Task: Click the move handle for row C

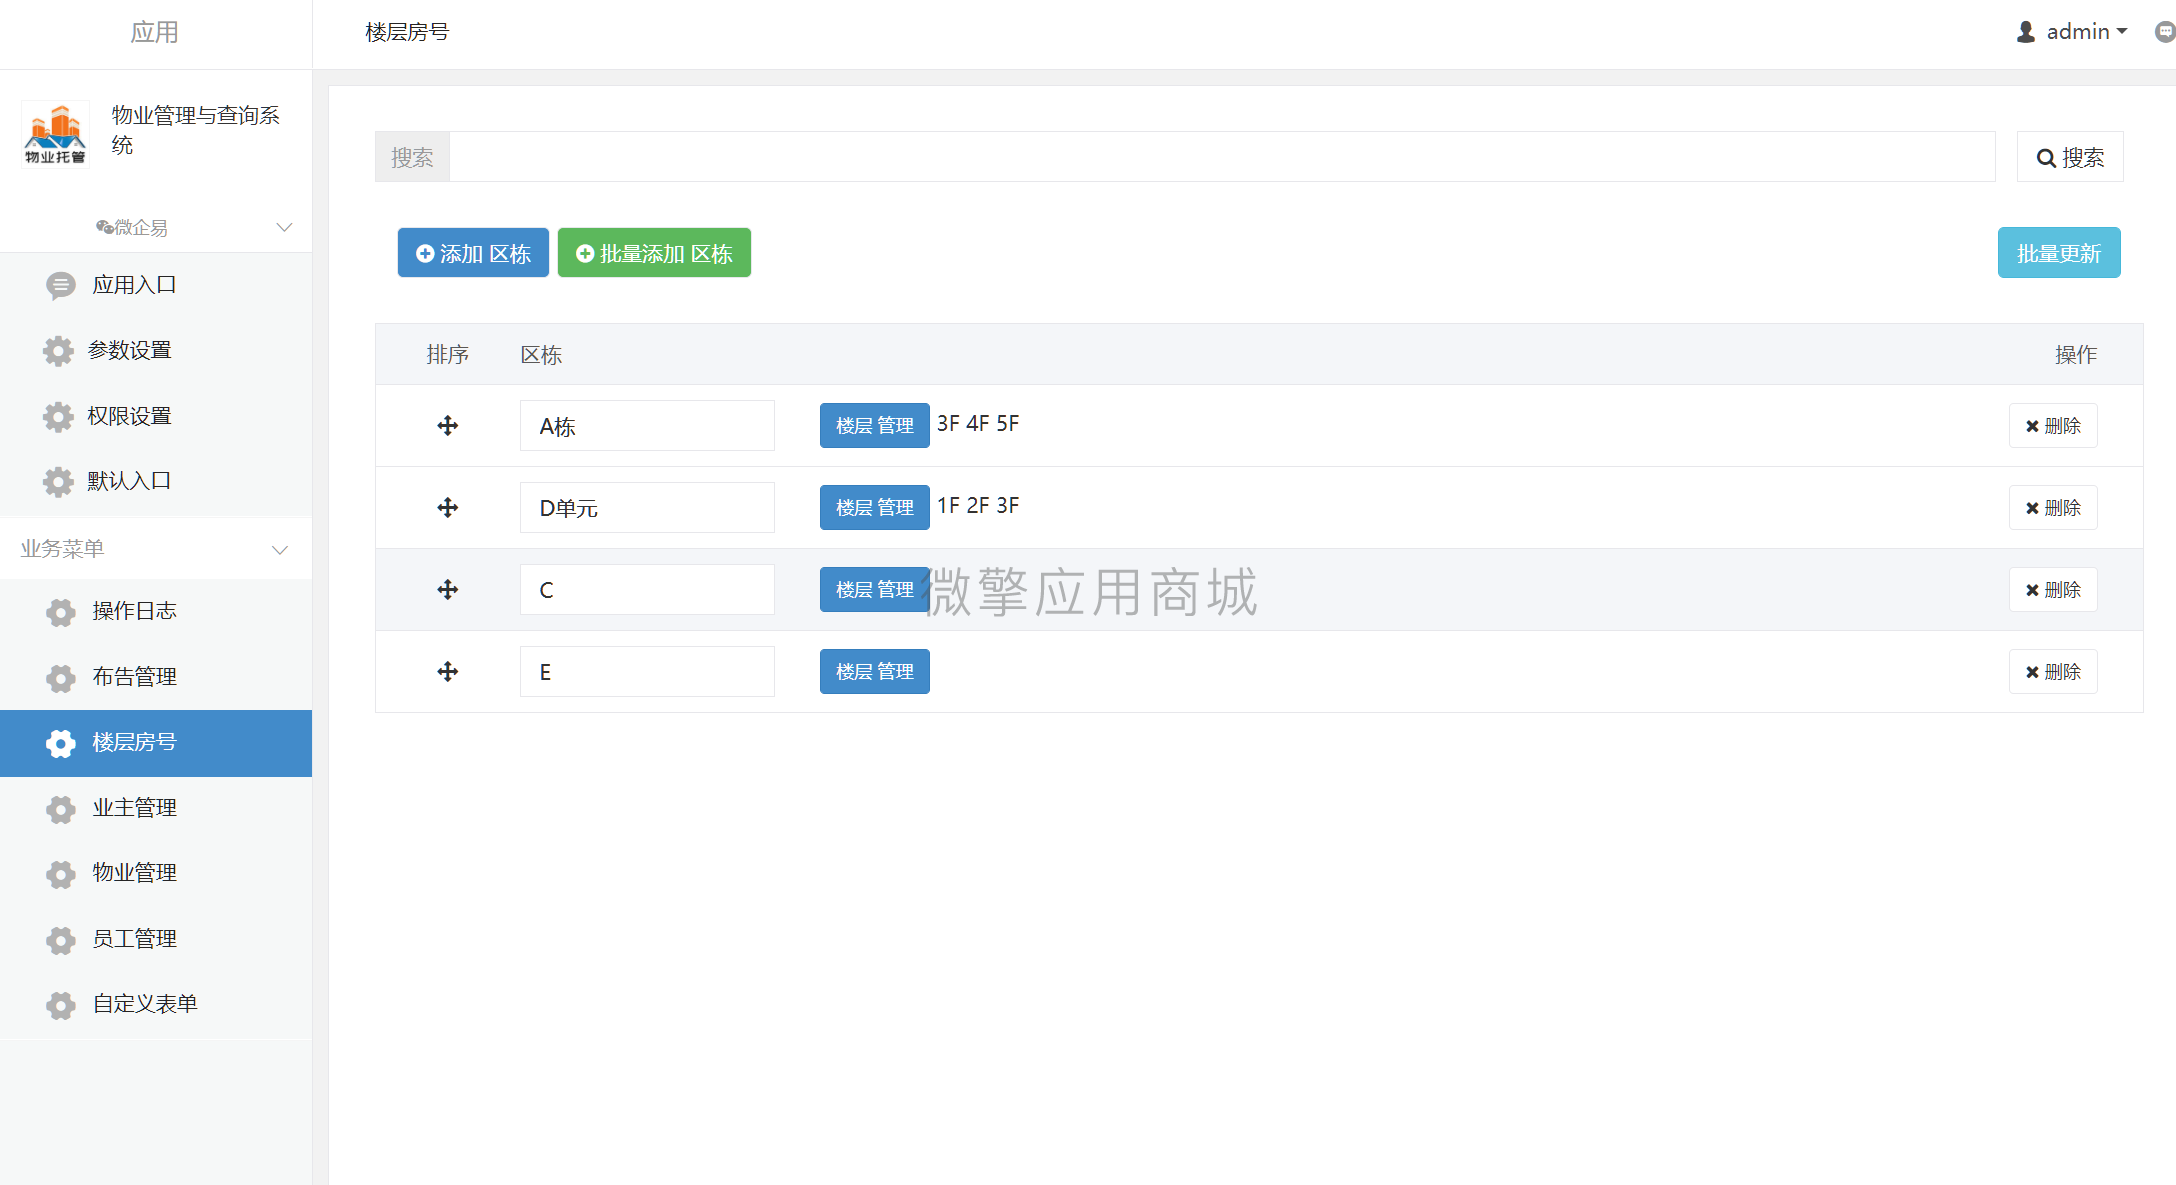Action: pyautogui.click(x=448, y=590)
